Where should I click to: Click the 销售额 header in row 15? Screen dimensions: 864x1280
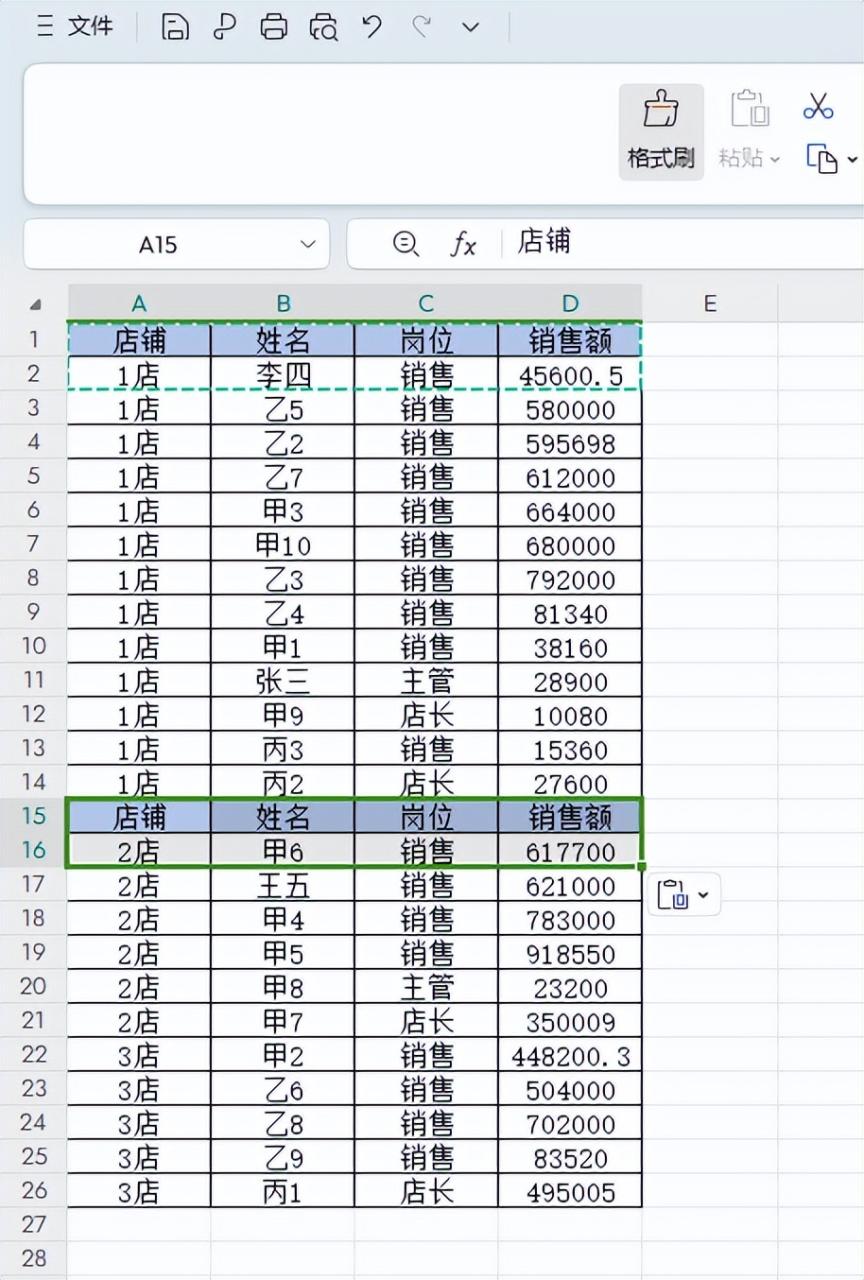tap(570, 817)
